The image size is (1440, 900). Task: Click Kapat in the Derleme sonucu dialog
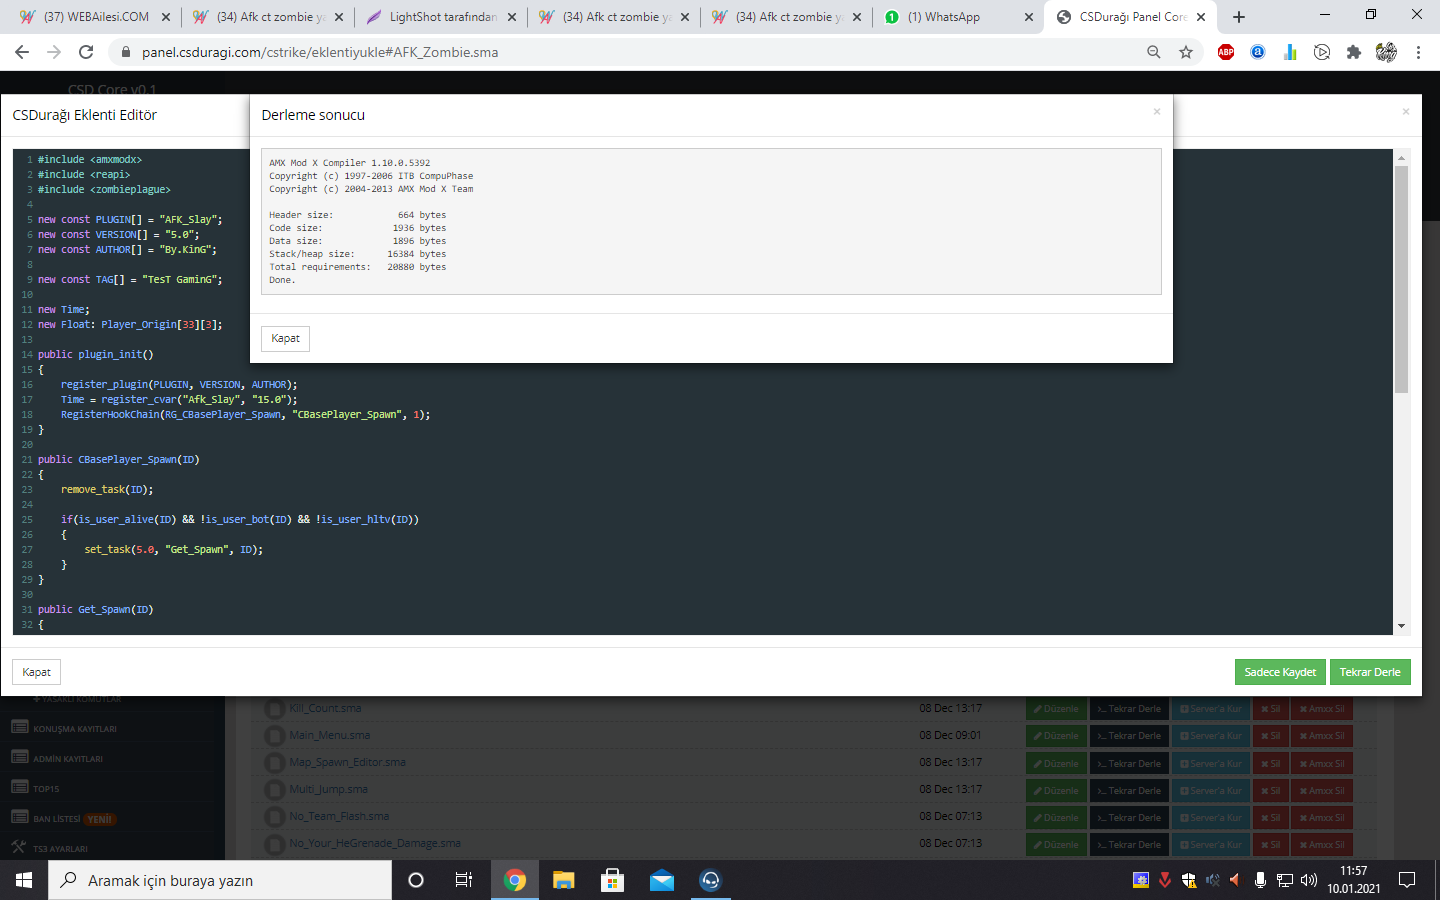(285, 339)
